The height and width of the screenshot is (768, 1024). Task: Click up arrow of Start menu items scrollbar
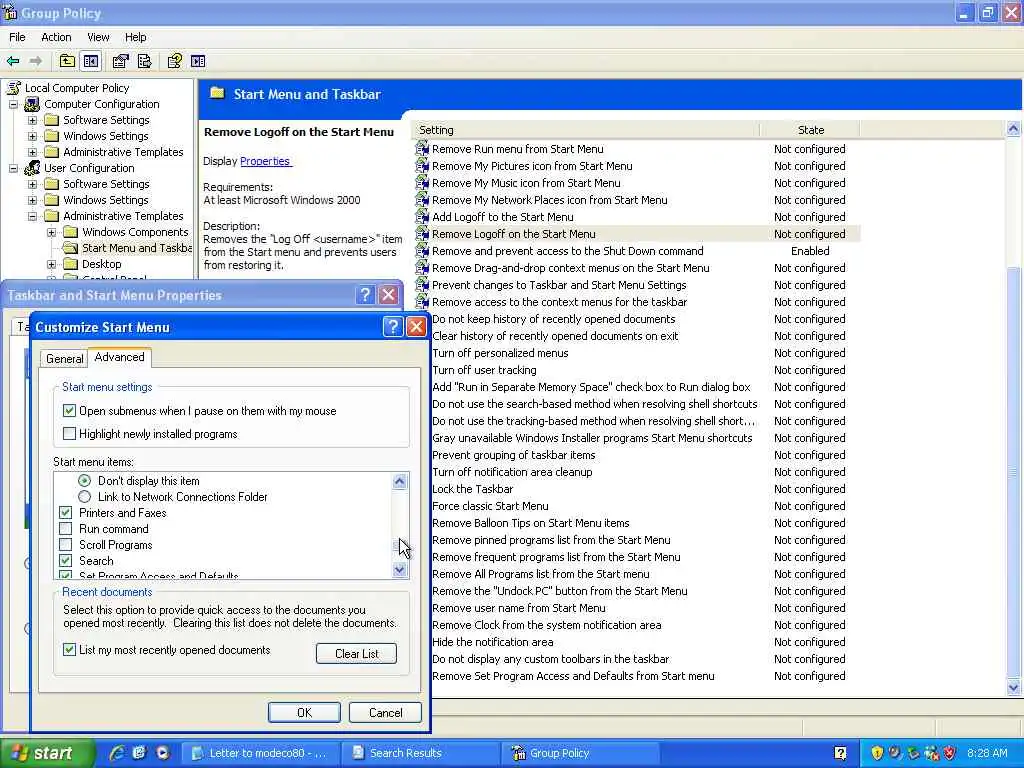[400, 482]
